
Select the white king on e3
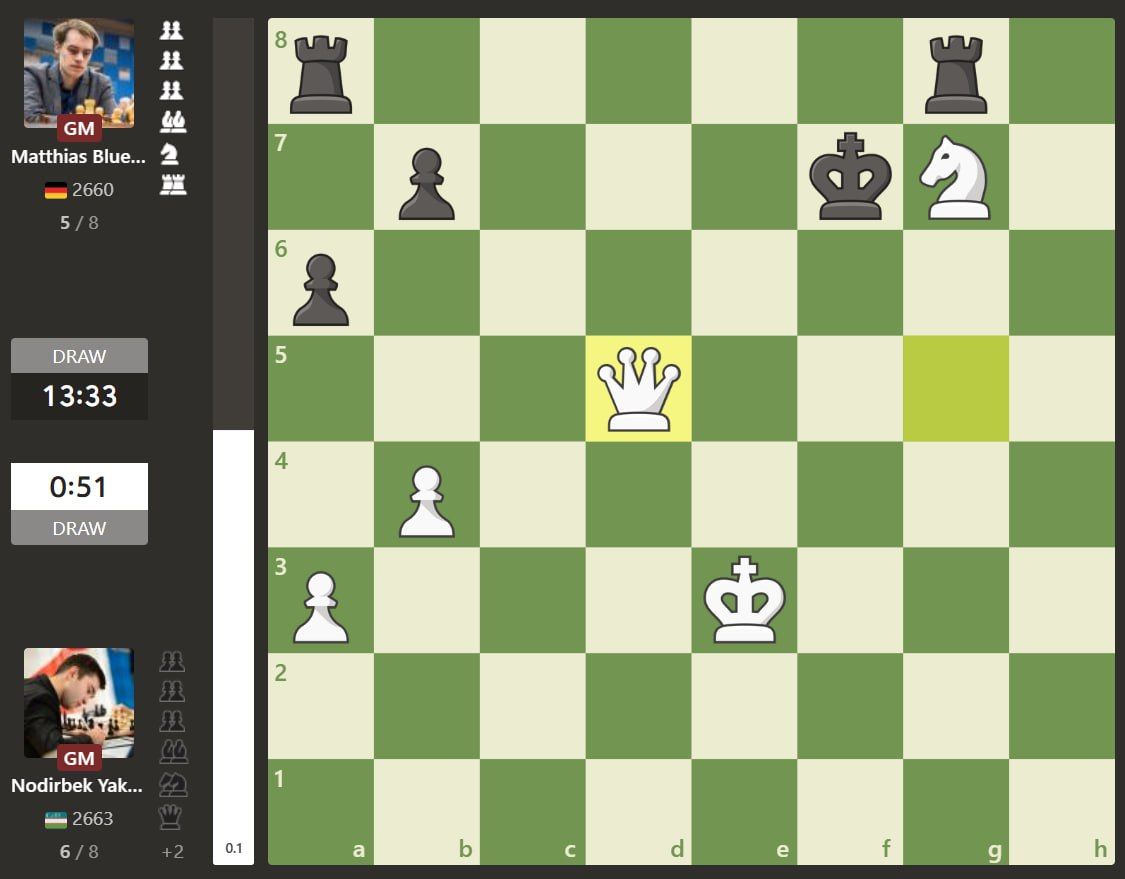tap(745, 600)
